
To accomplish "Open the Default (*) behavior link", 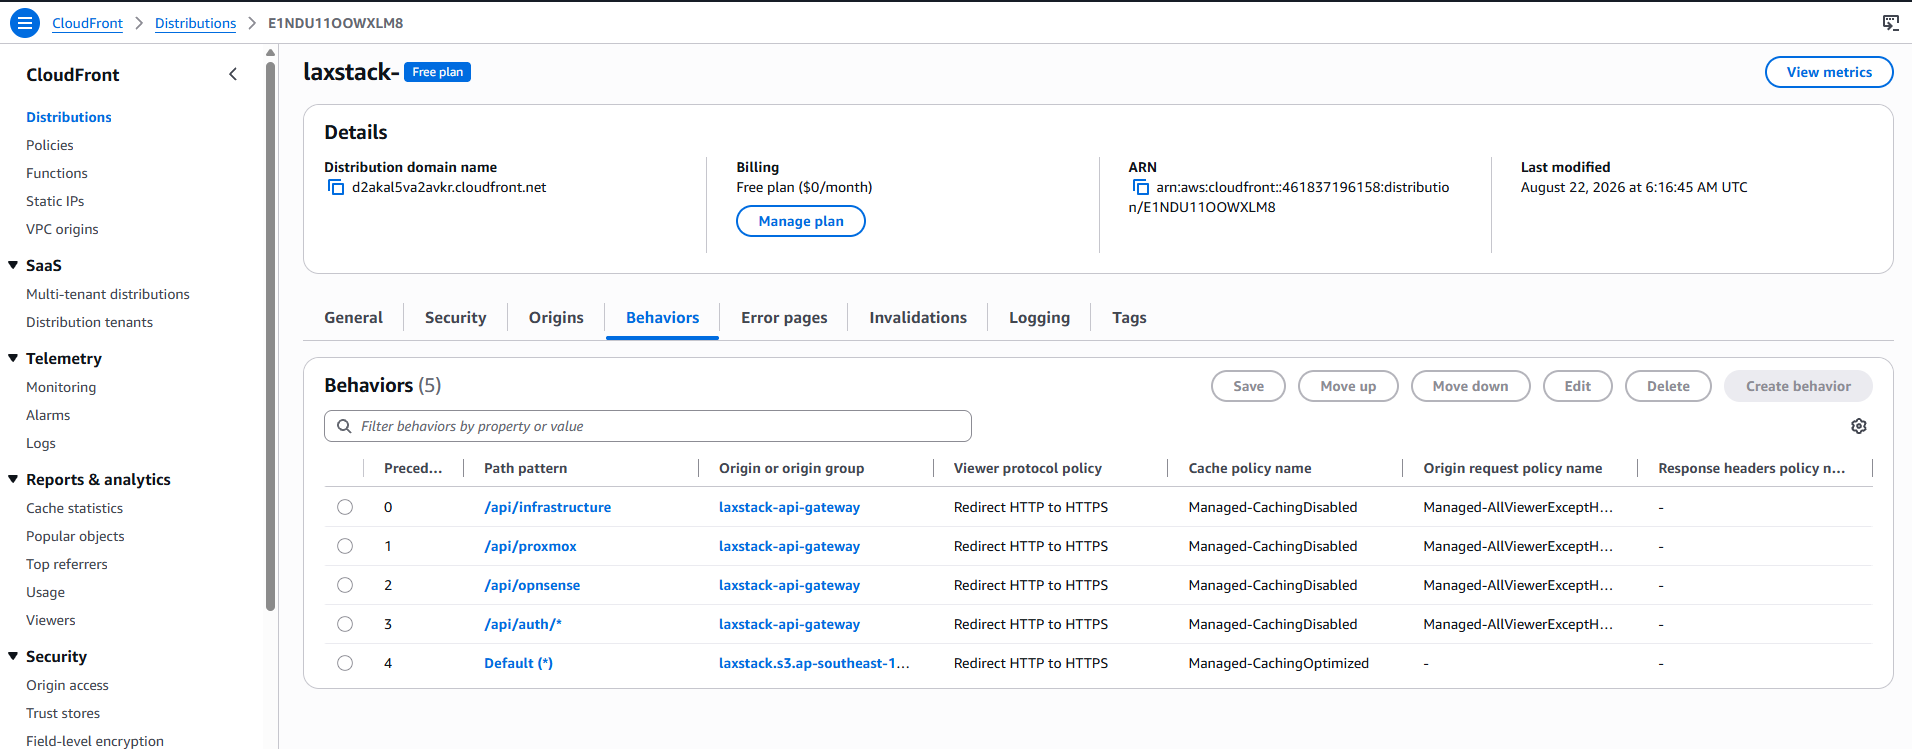I will 518,663.
